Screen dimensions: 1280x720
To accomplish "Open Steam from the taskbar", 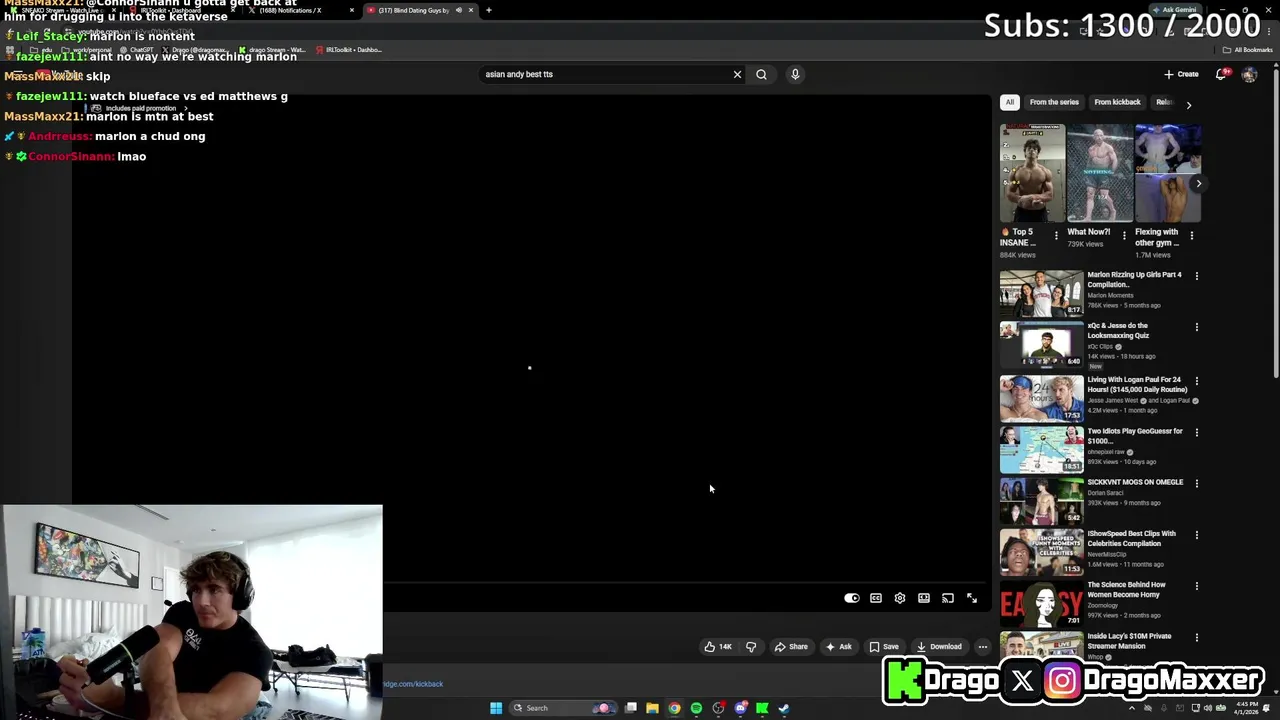I will pos(784,708).
